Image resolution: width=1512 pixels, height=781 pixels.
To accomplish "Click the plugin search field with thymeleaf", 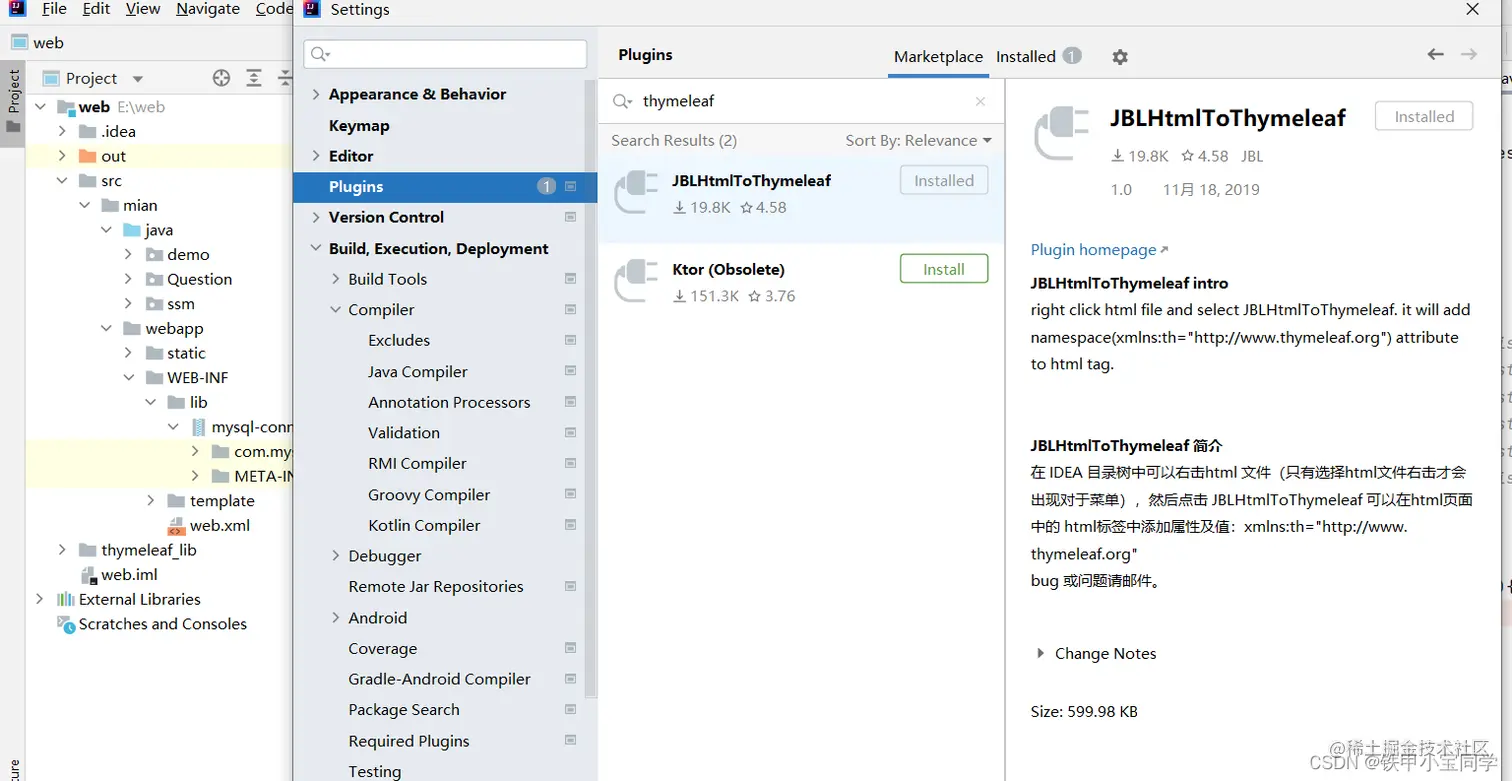I will coord(800,101).
